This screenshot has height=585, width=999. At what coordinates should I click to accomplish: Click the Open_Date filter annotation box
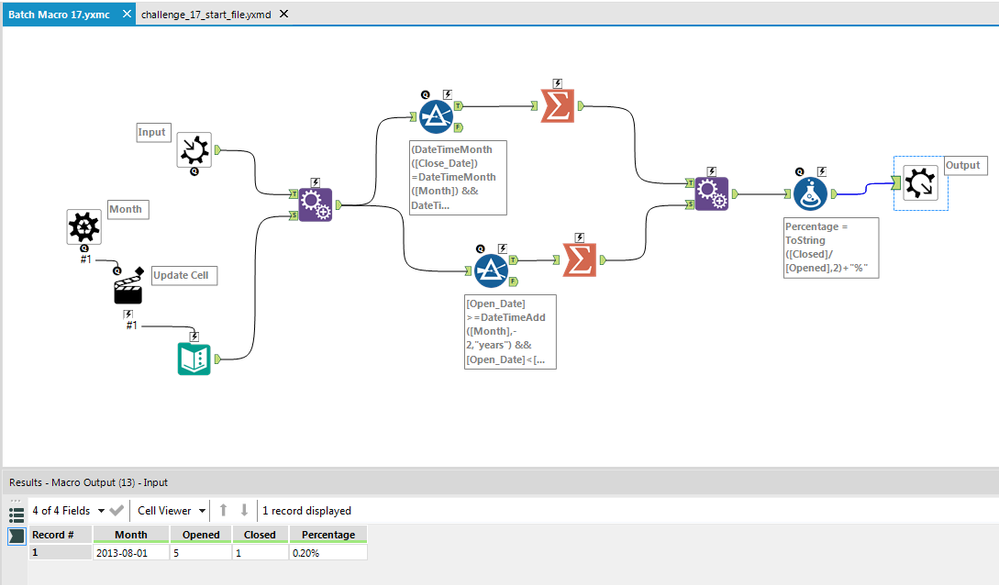[510, 331]
